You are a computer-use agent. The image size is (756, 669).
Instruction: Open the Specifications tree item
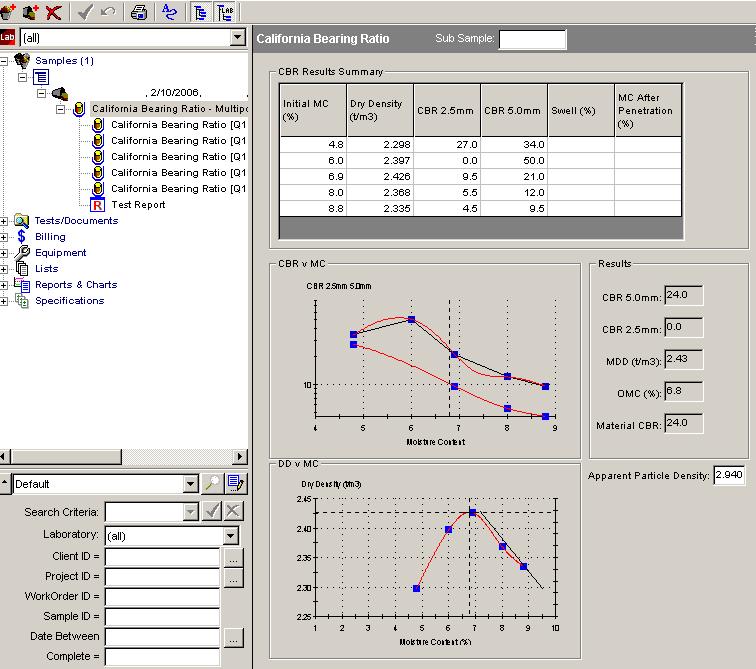coord(69,301)
